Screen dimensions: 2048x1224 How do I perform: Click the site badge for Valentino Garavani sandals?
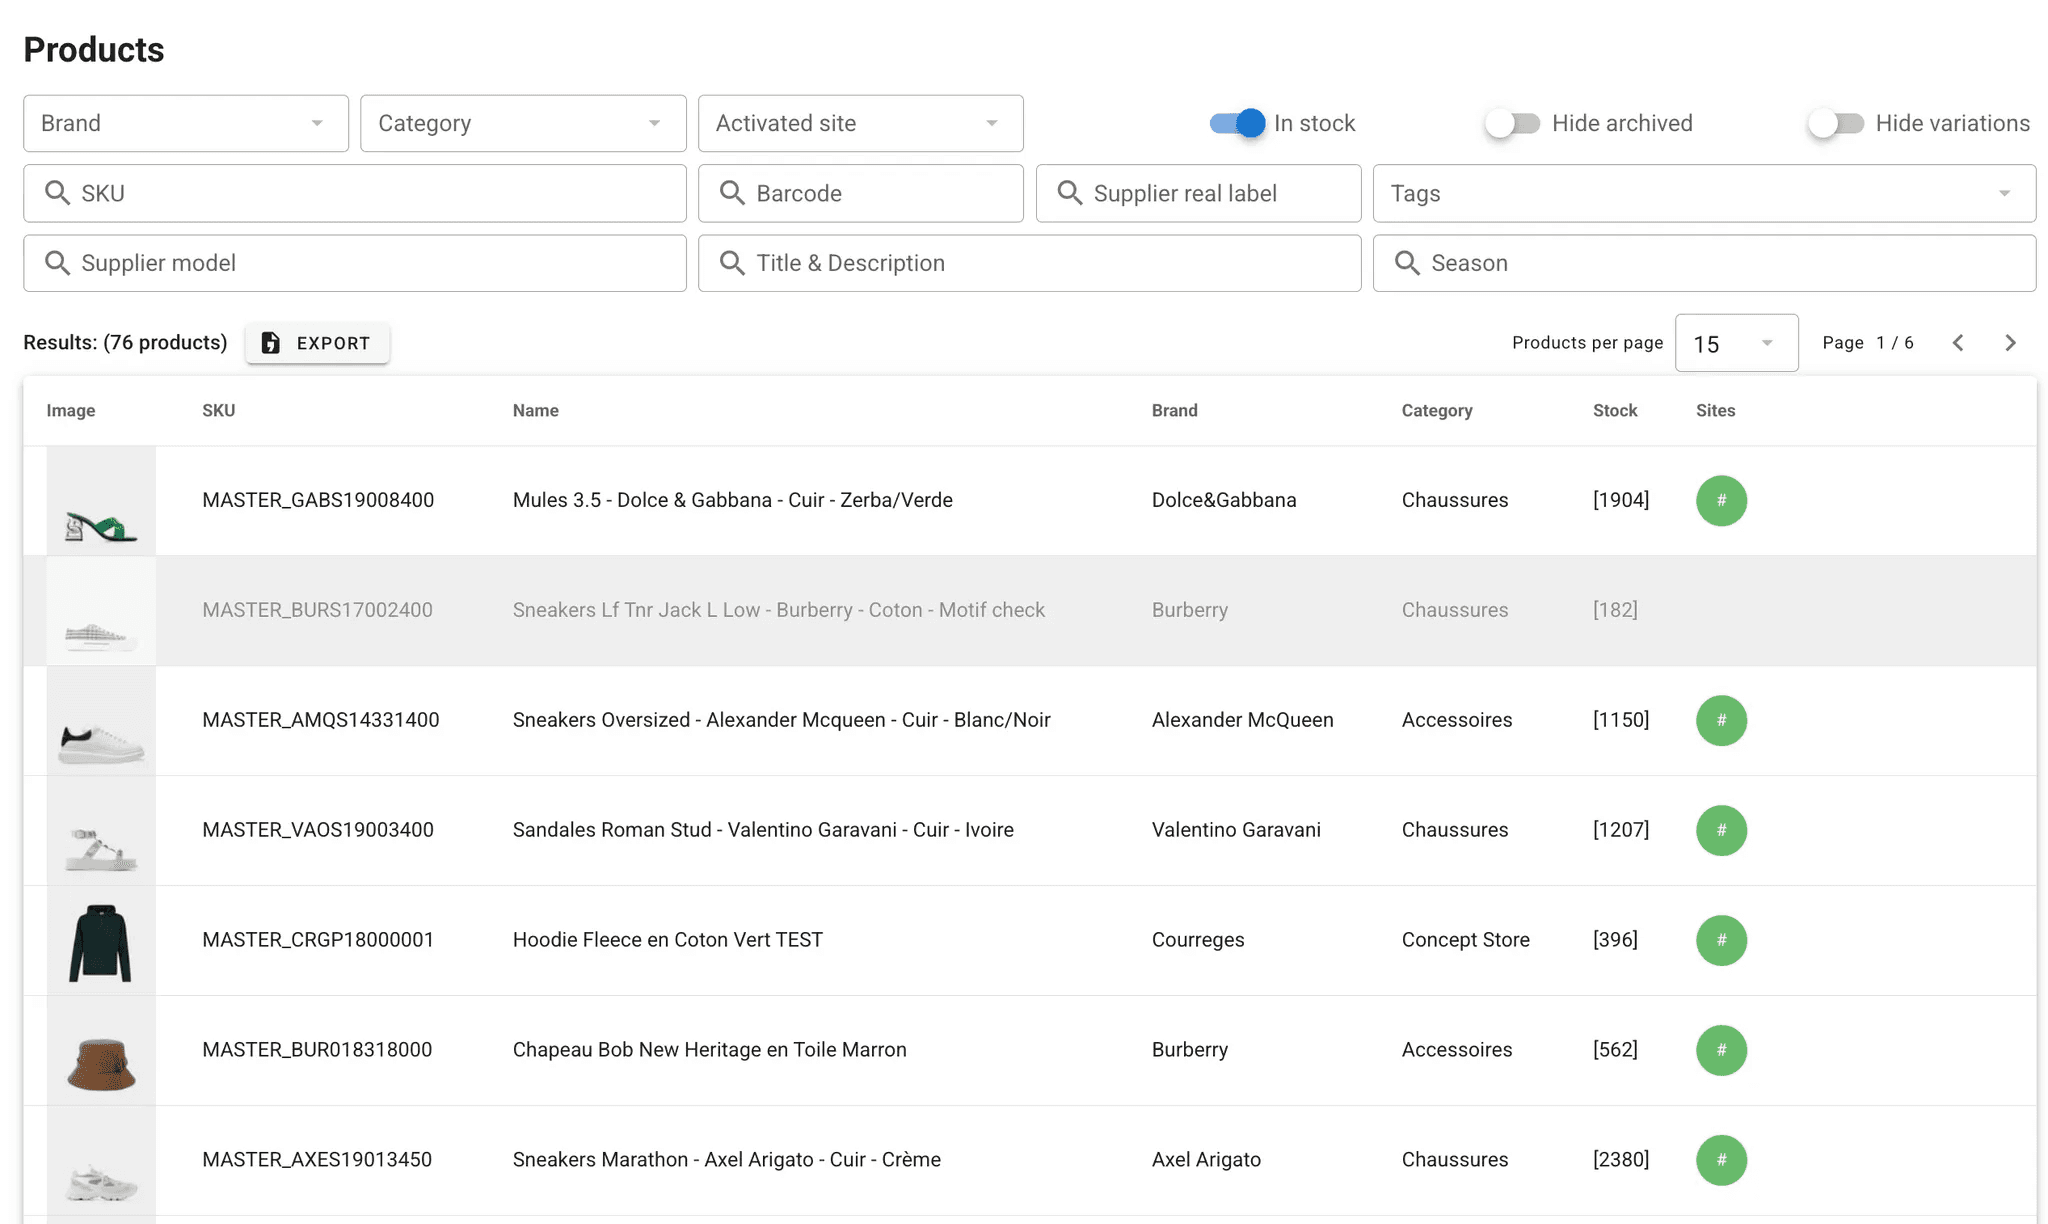point(1721,830)
